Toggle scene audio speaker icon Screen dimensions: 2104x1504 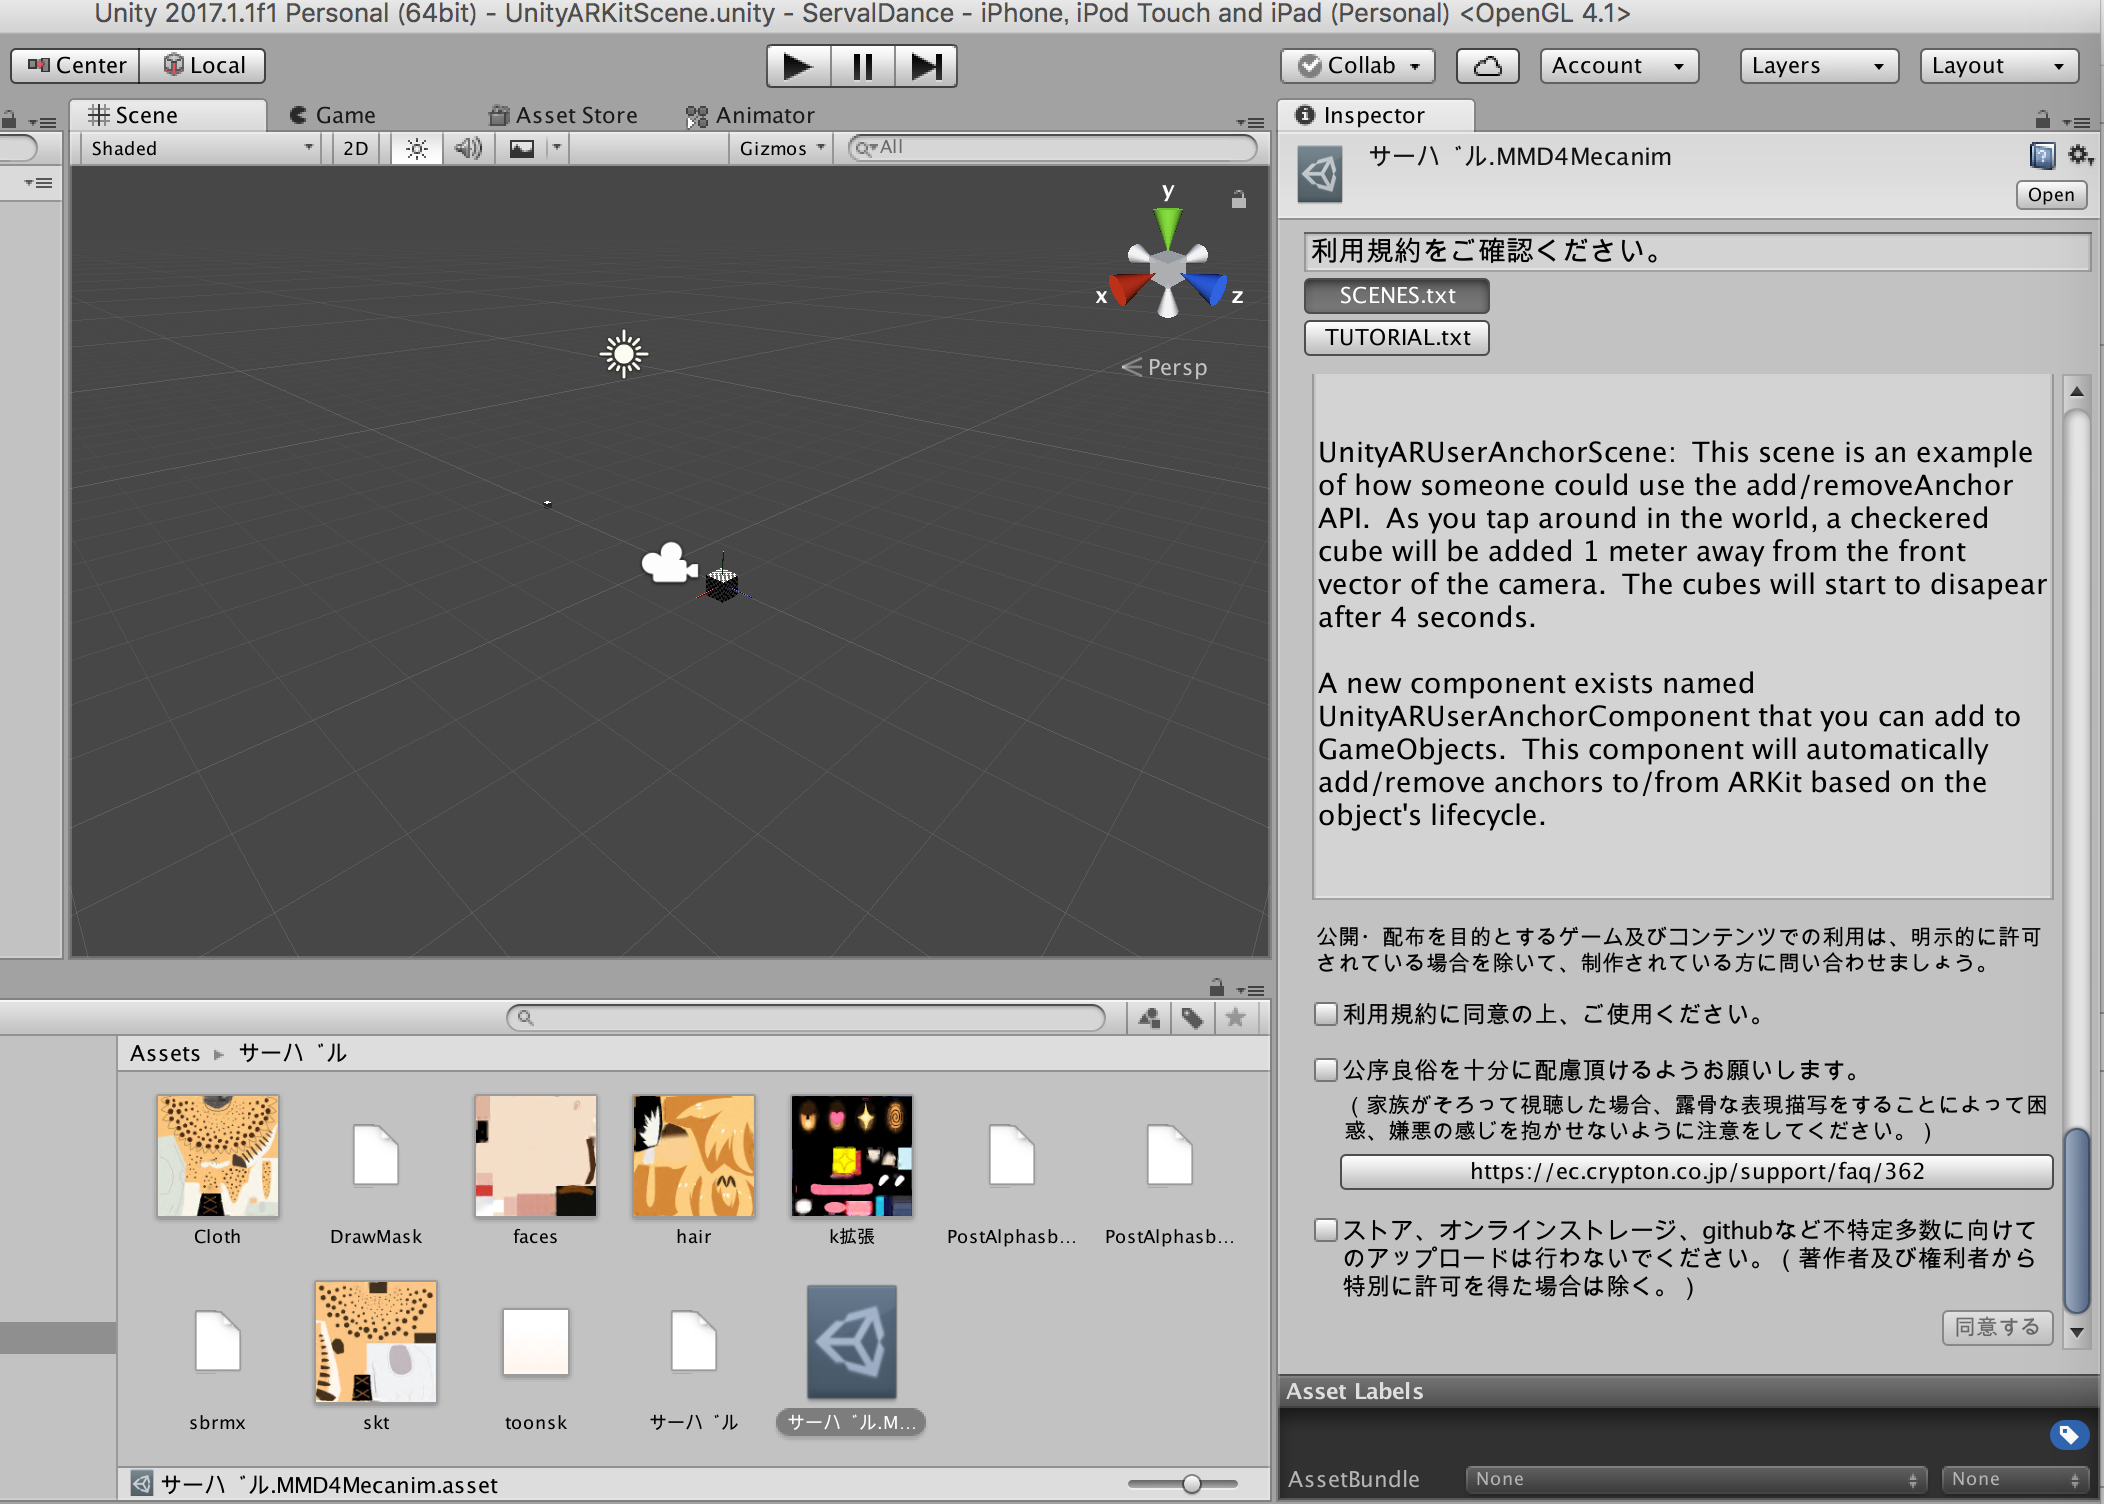[468, 148]
